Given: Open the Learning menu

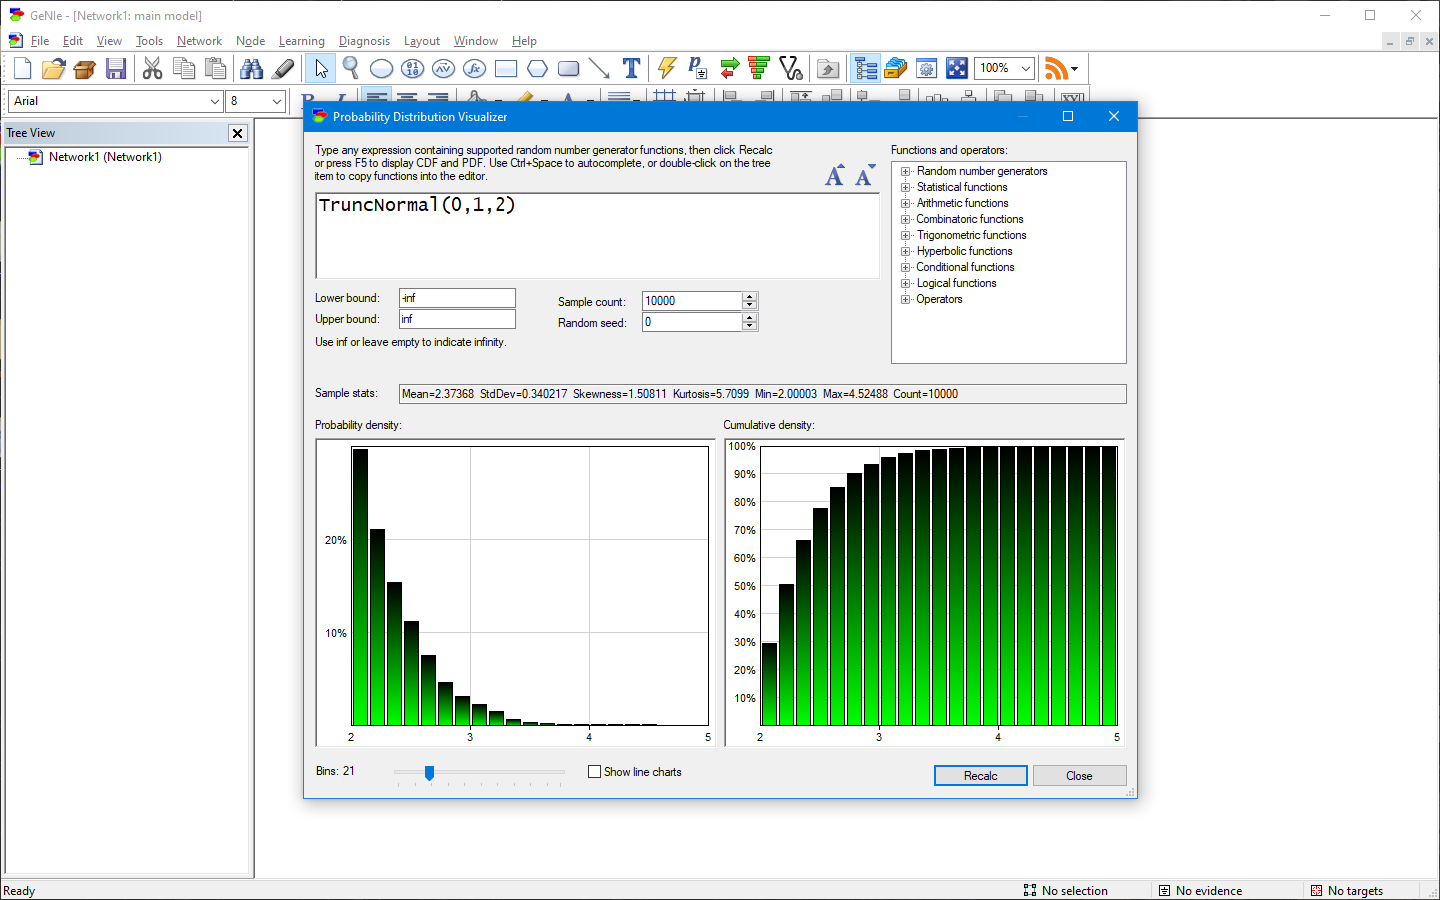Looking at the screenshot, I should coord(301,41).
